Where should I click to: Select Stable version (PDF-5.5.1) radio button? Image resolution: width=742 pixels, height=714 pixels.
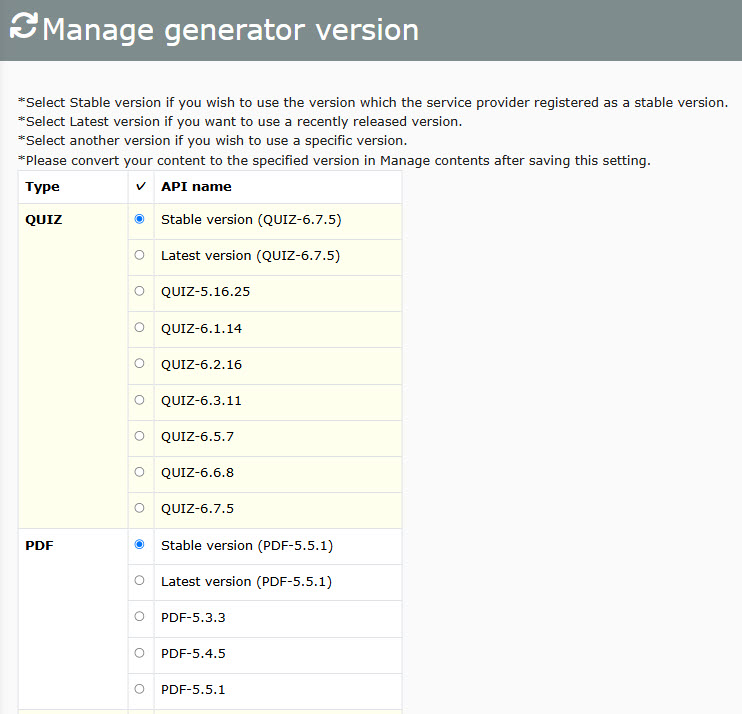139,545
